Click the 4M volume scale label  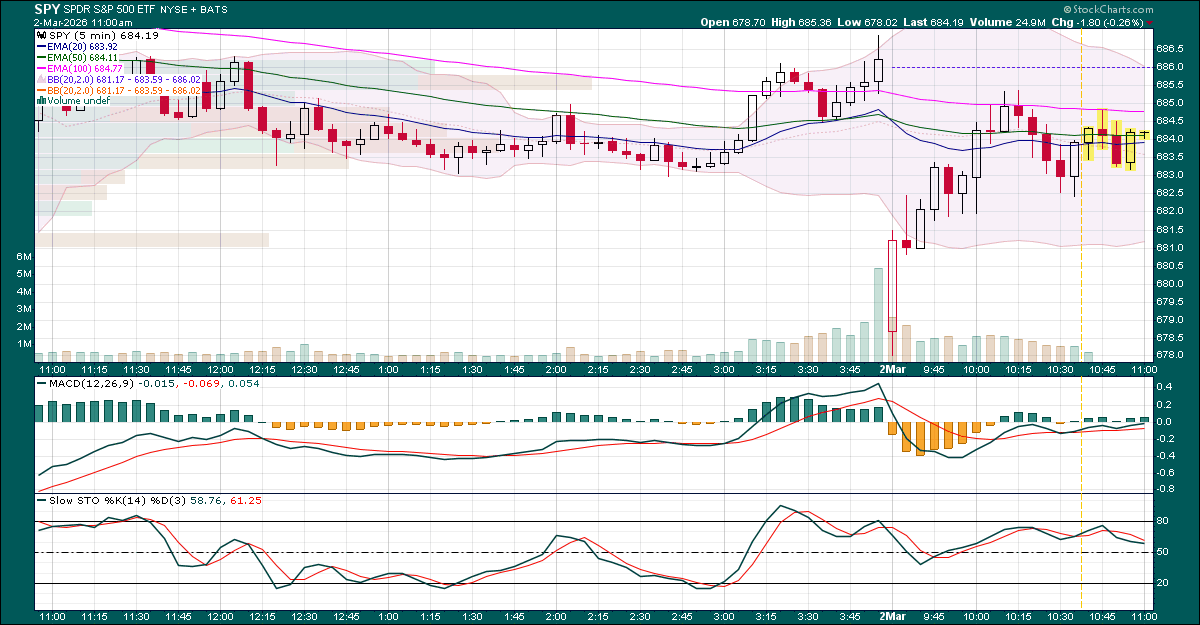click(x=24, y=292)
